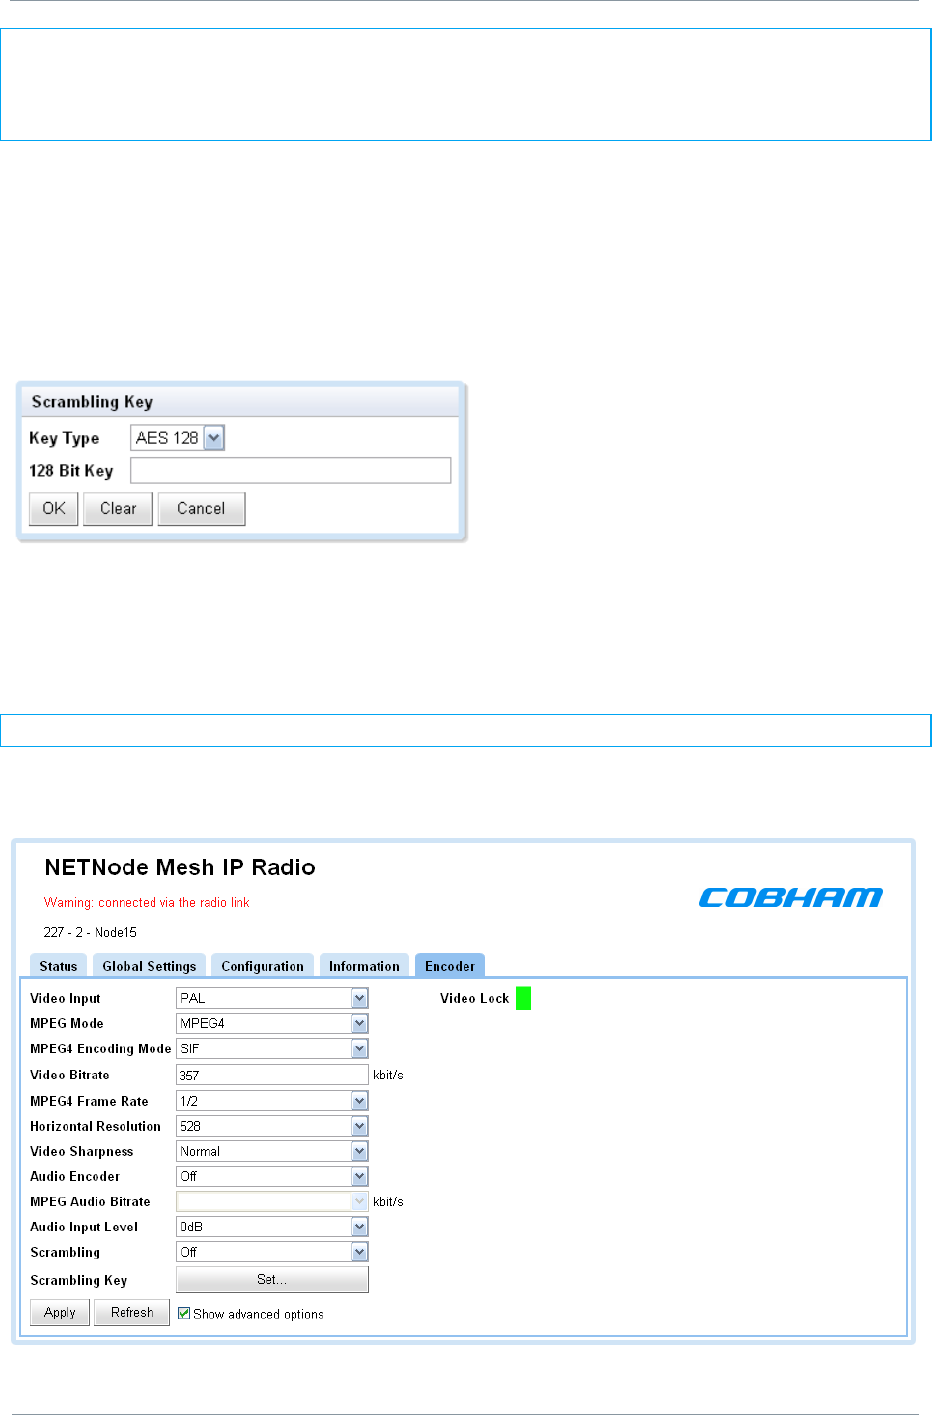Click the Cobham logo
The height and width of the screenshot is (1415, 932).
click(790, 898)
